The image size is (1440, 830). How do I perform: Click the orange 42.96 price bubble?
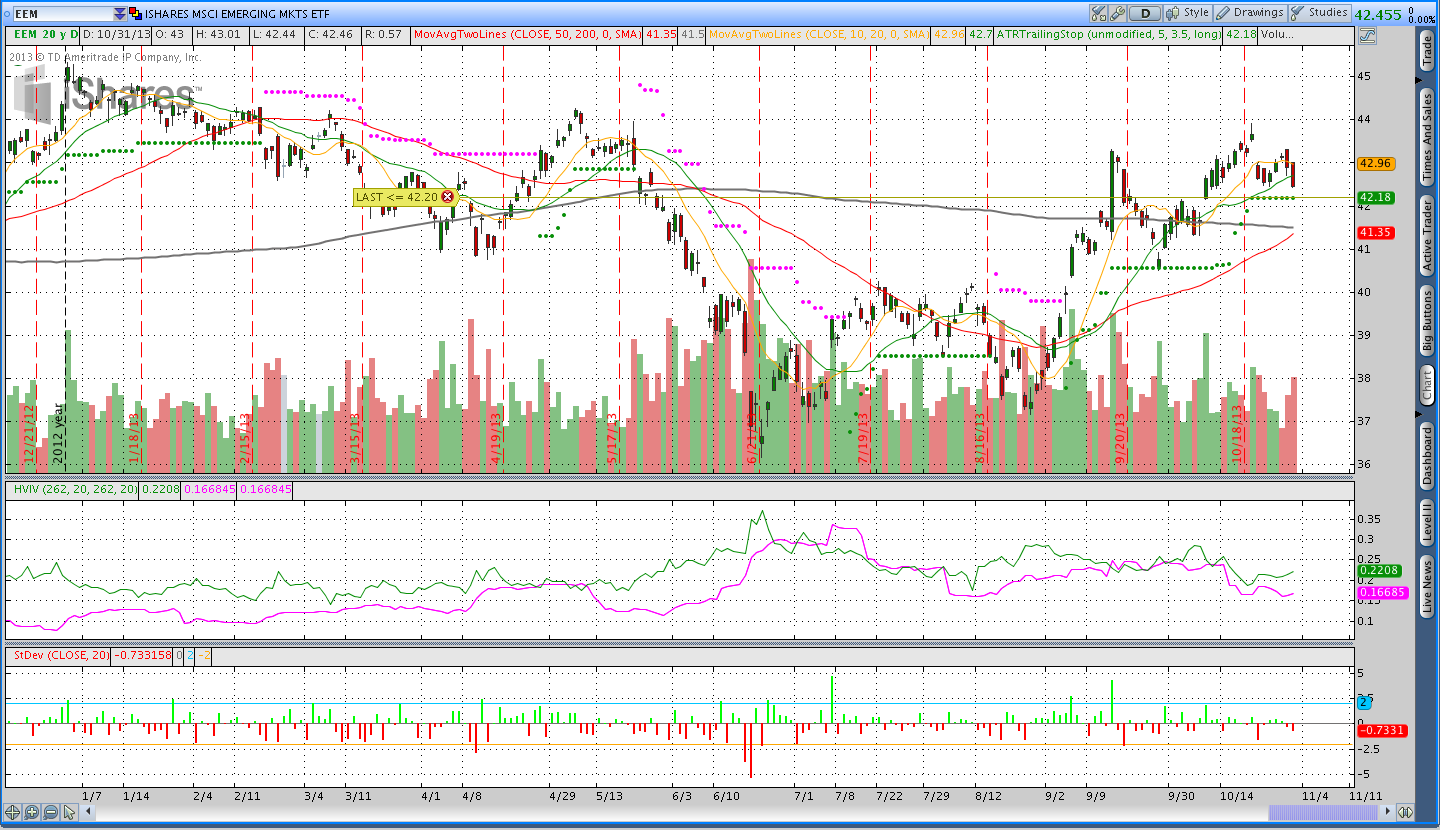coord(1376,163)
